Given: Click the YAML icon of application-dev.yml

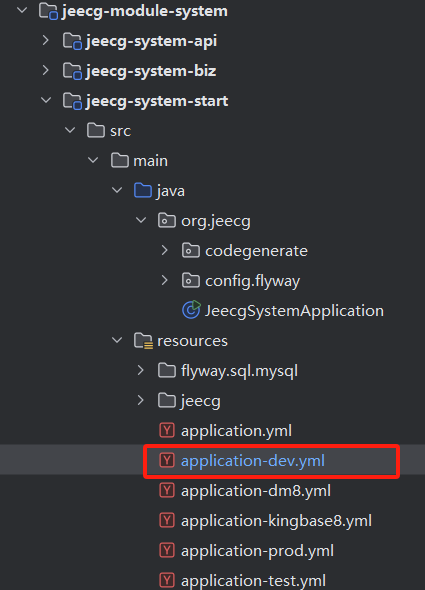Looking at the screenshot, I should pyautogui.click(x=167, y=460).
